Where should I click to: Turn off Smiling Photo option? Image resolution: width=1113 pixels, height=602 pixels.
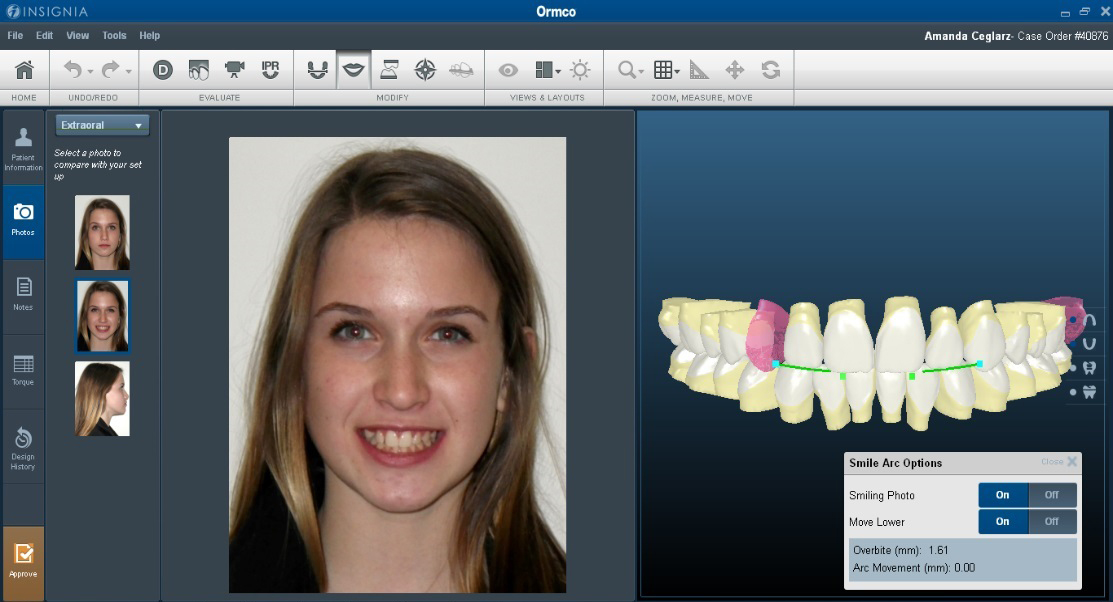pos(1051,495)
